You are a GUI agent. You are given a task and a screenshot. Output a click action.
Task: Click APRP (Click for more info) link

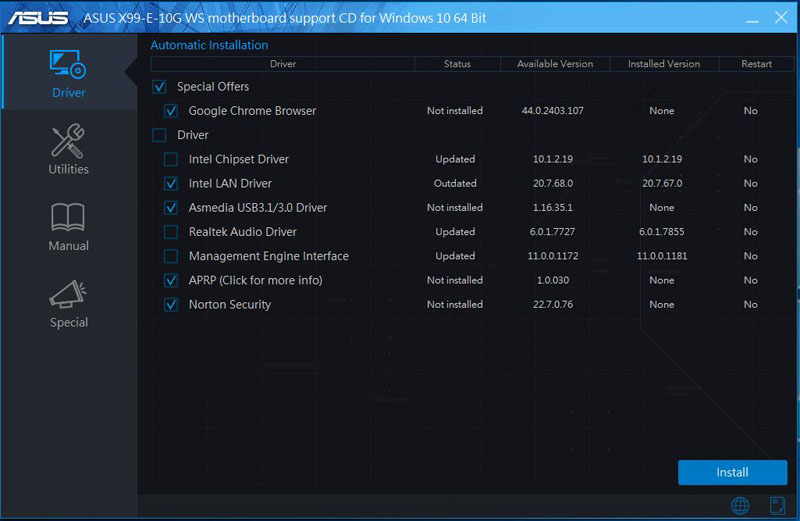click(x=255, y=280)
